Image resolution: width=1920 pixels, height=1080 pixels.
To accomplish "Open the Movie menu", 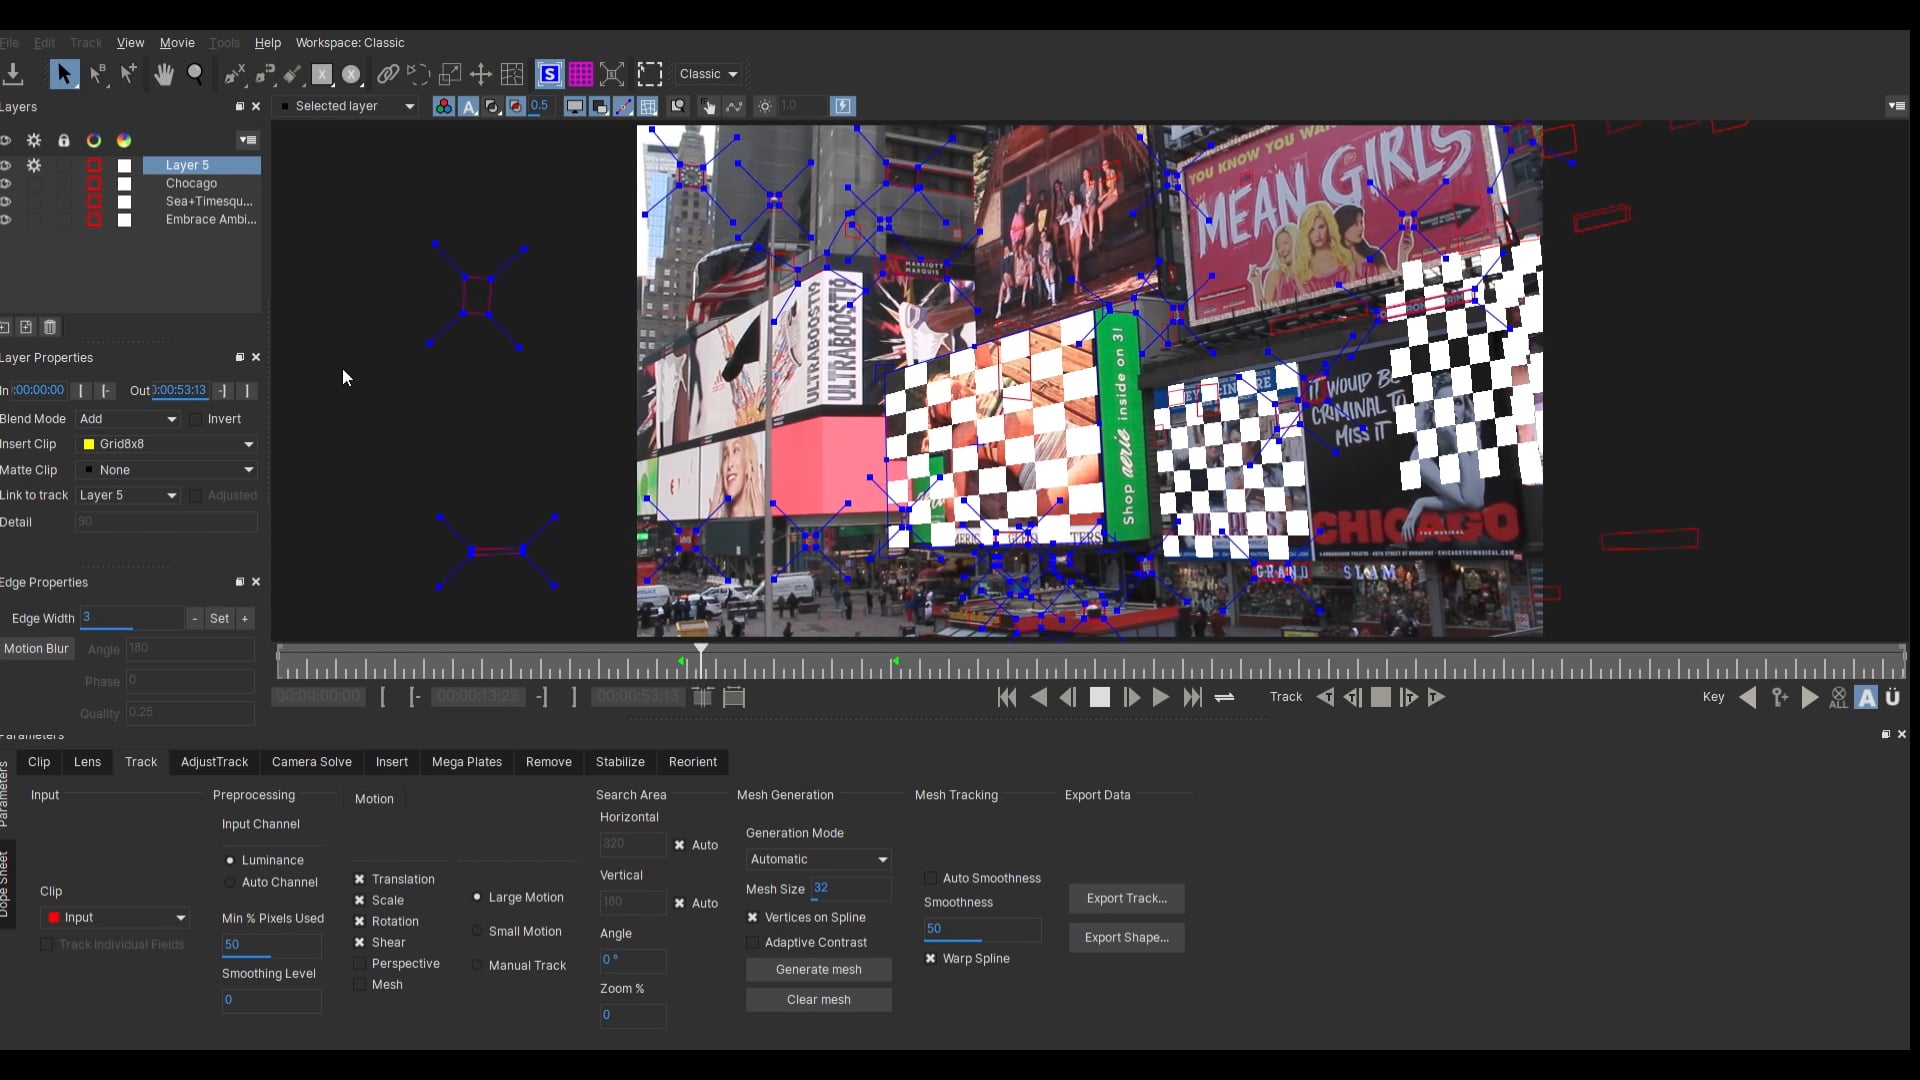I will point(177,43).
